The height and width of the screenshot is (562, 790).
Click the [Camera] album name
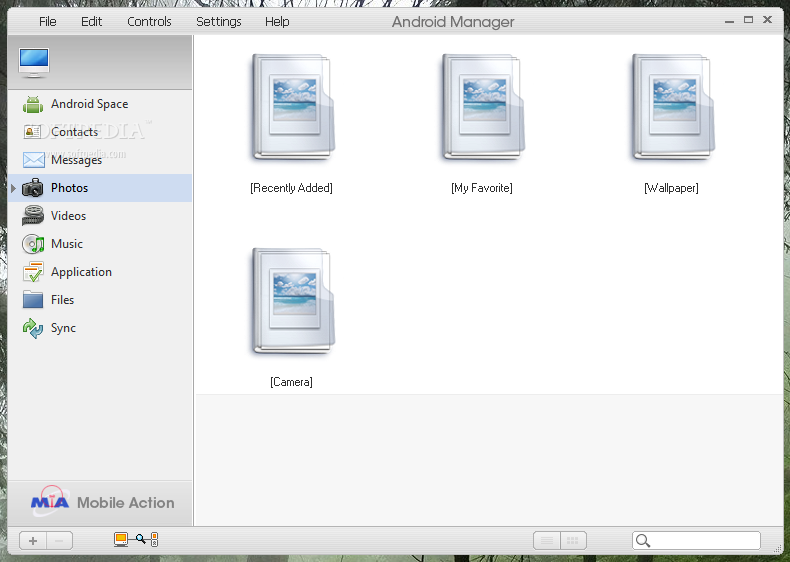291,382
